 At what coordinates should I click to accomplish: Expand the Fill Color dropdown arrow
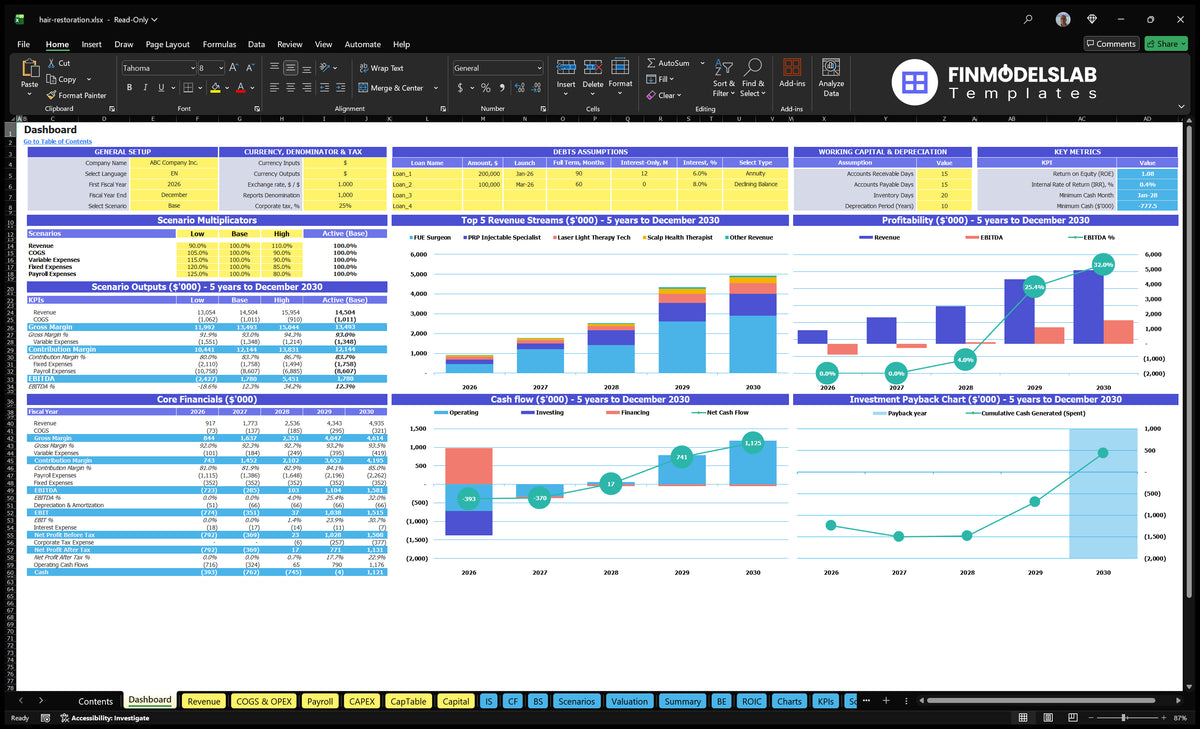click(x=226, y=88)
